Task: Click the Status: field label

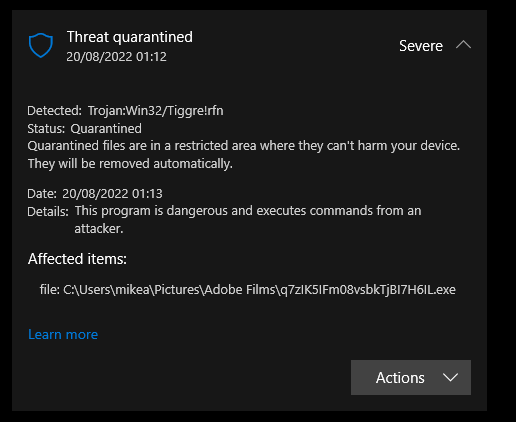Action: pos(46,129)
